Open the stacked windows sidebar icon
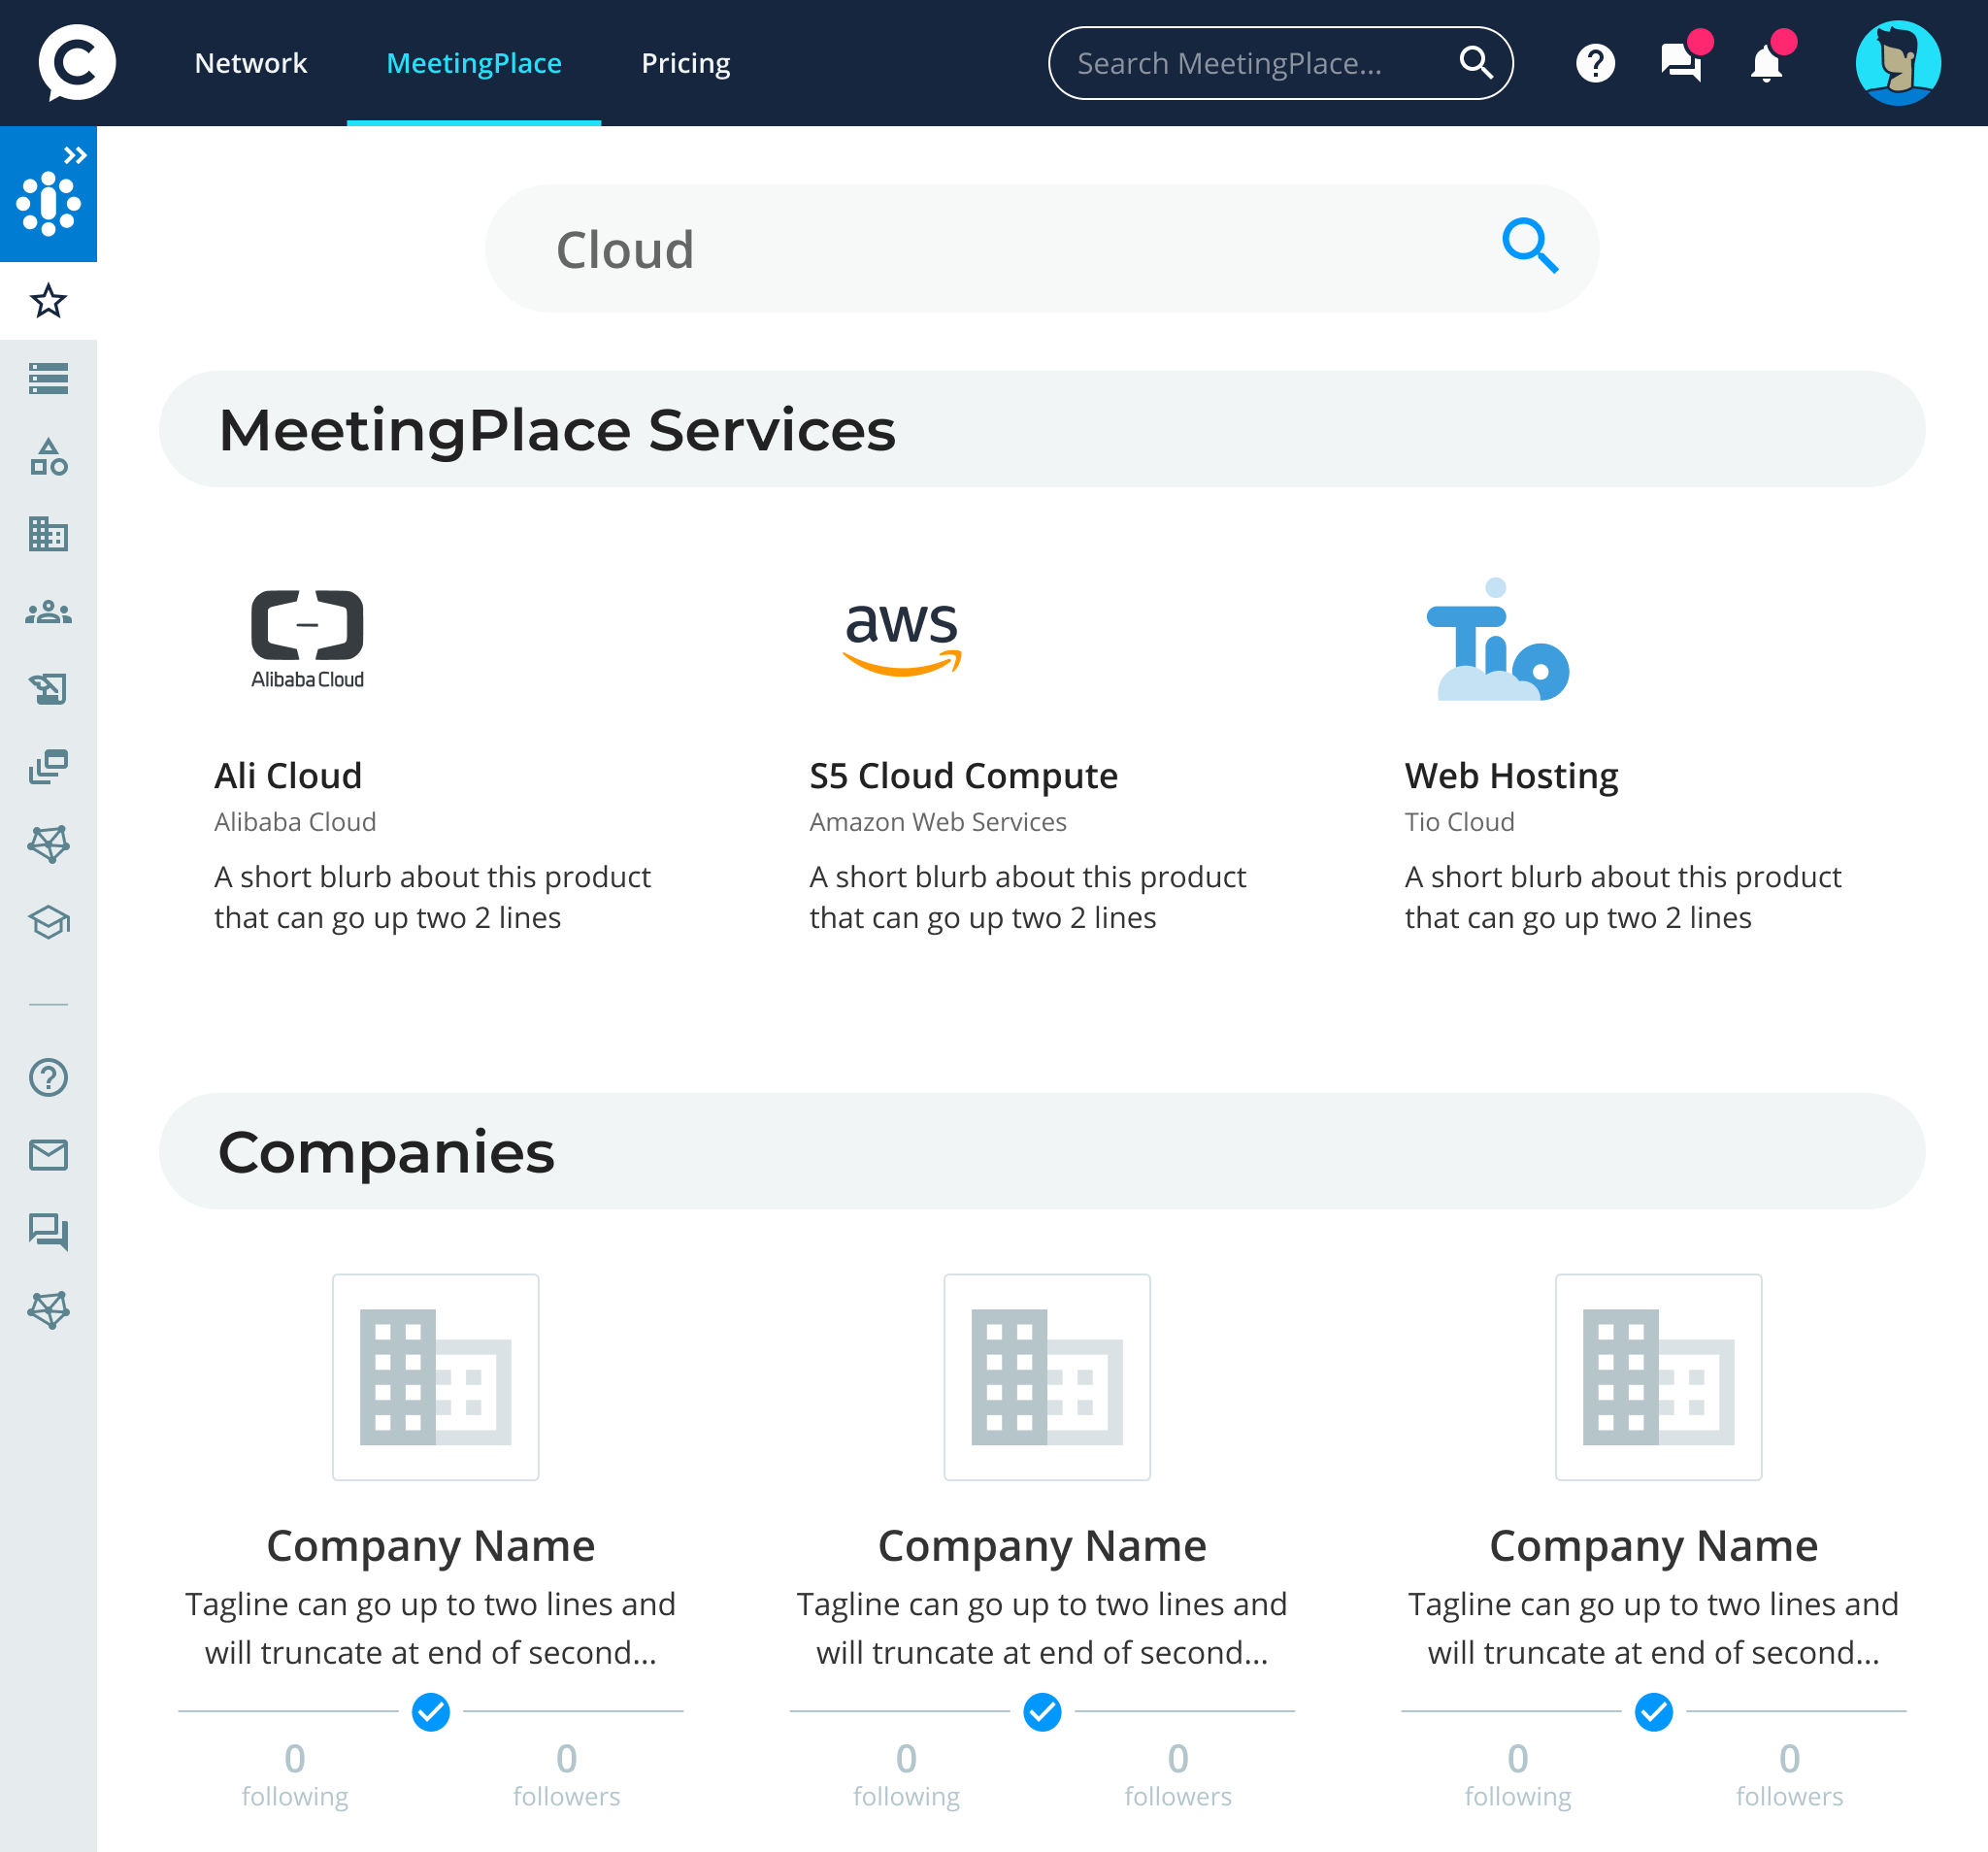 (x=48, y=767)
